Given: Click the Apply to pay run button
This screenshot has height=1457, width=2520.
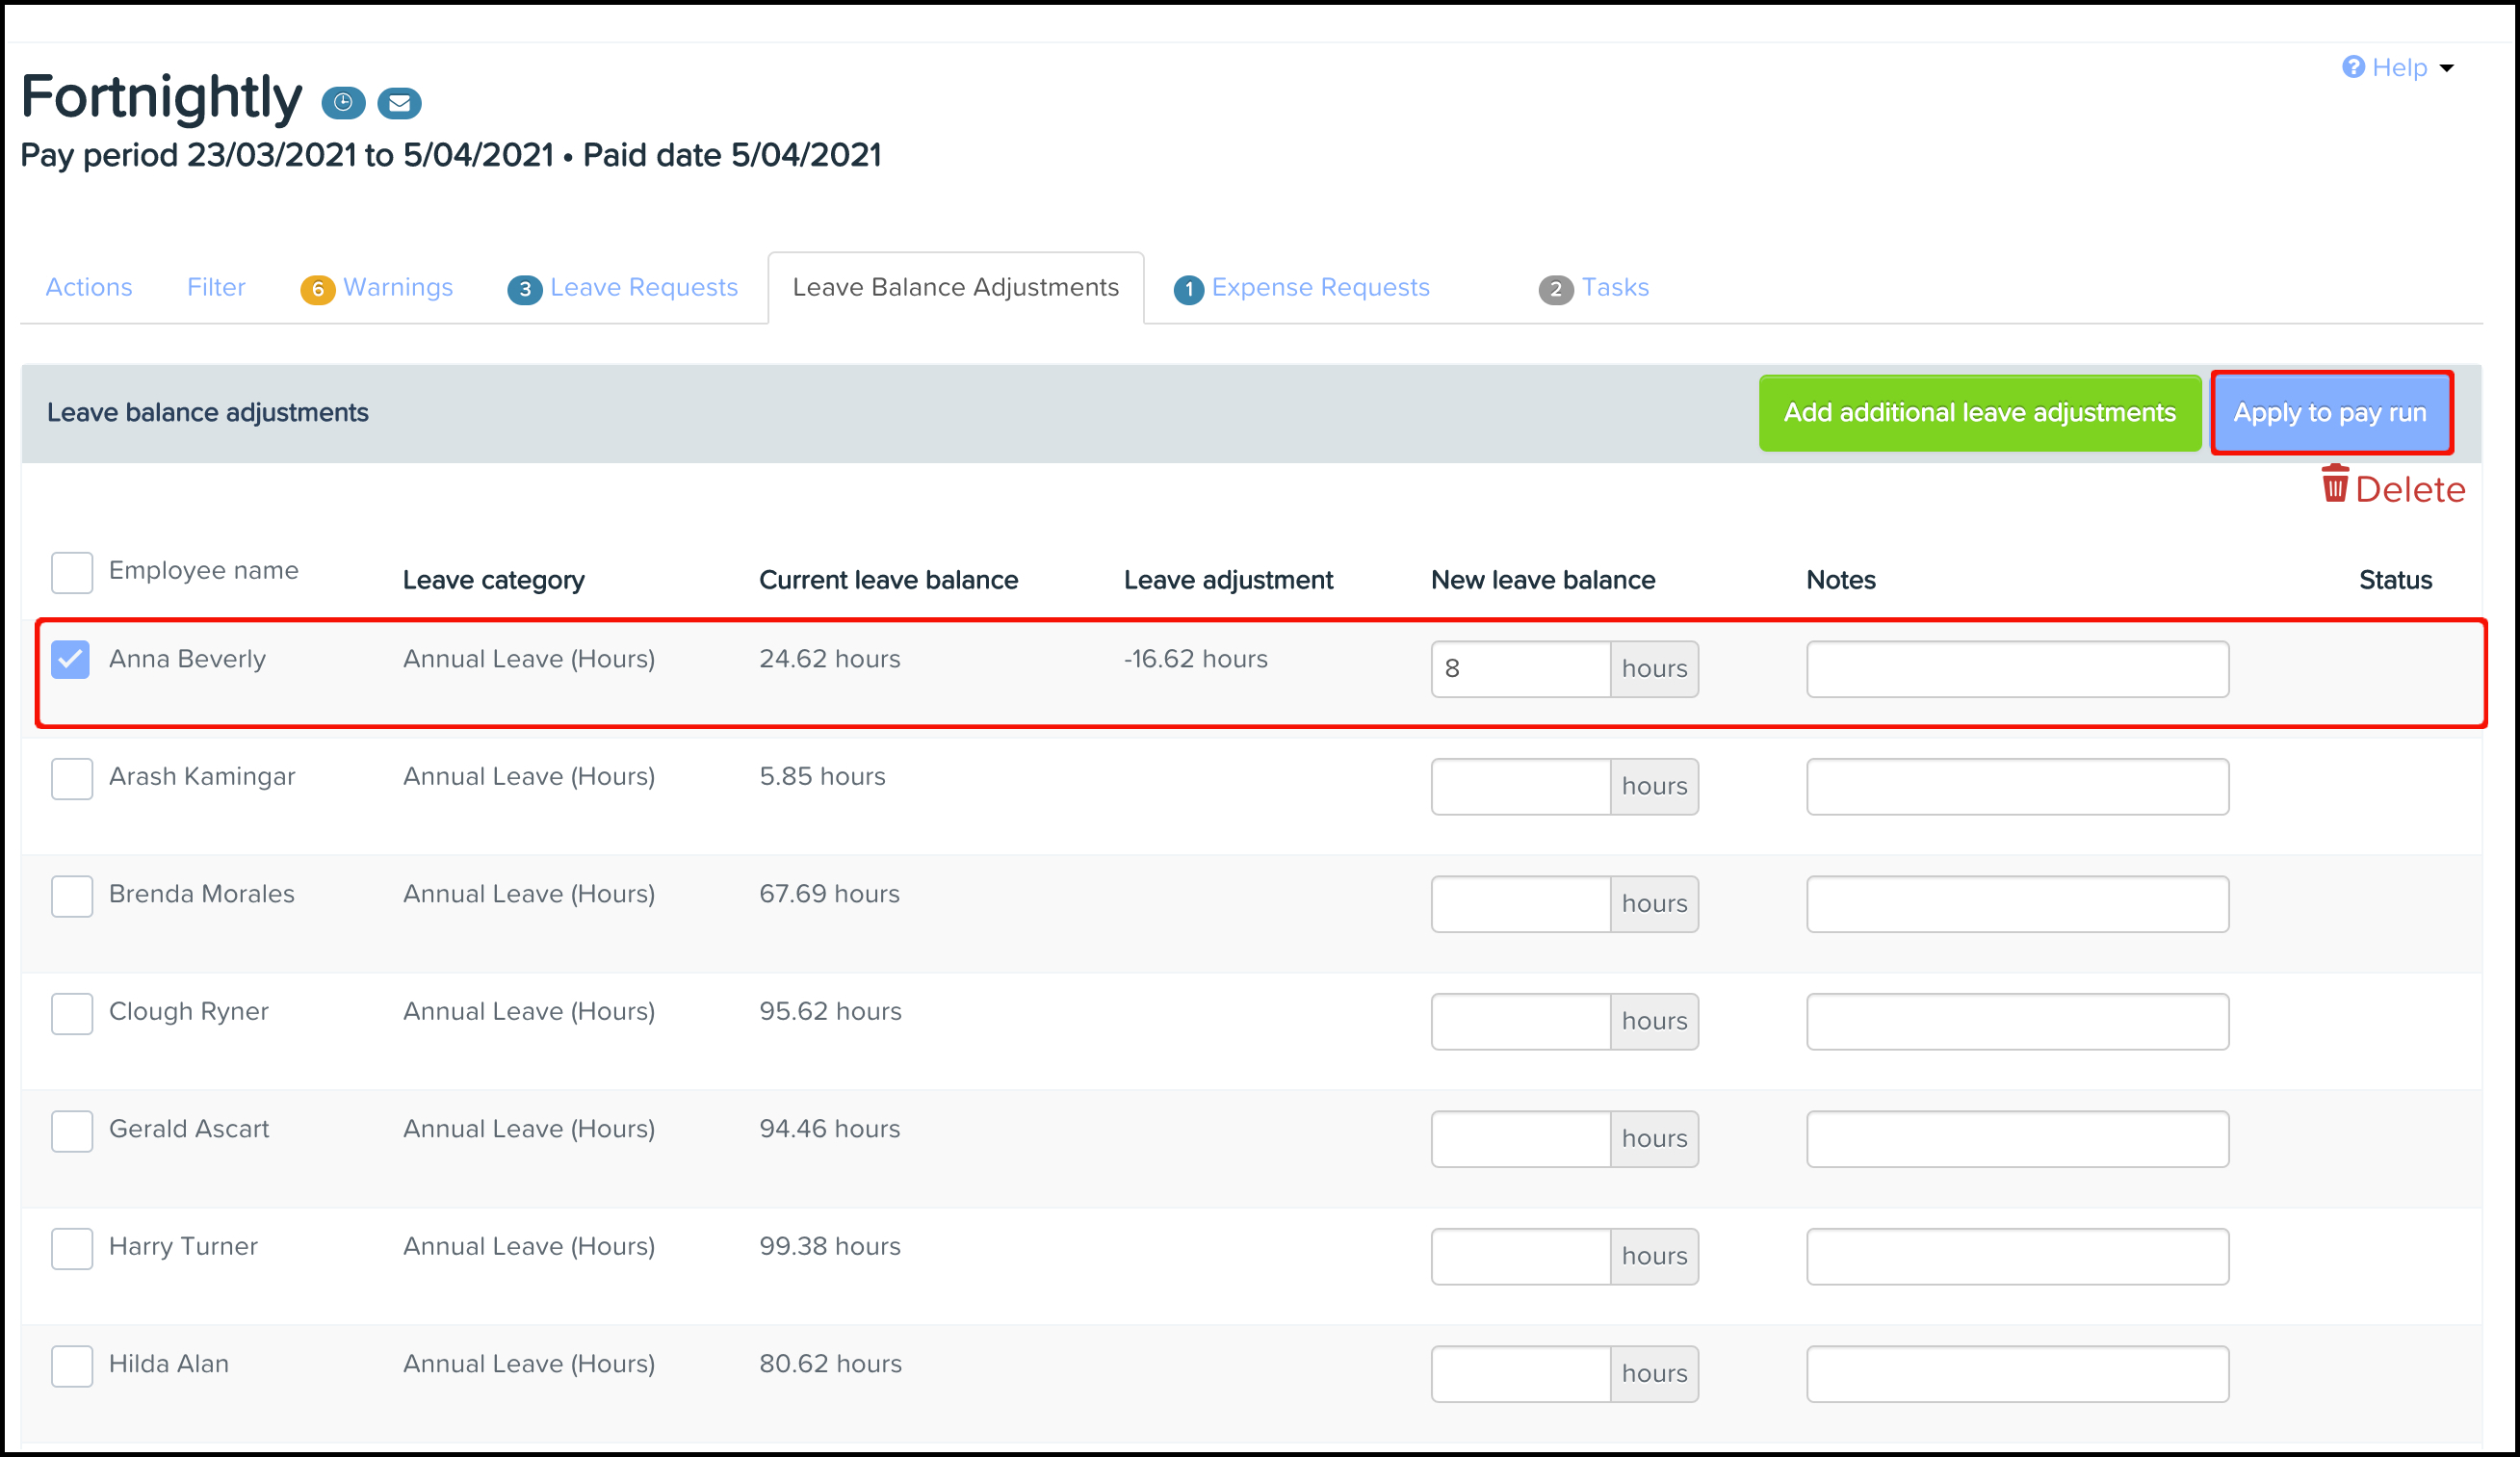Looking at the screenshot, I should click(x=2332, y=411).
